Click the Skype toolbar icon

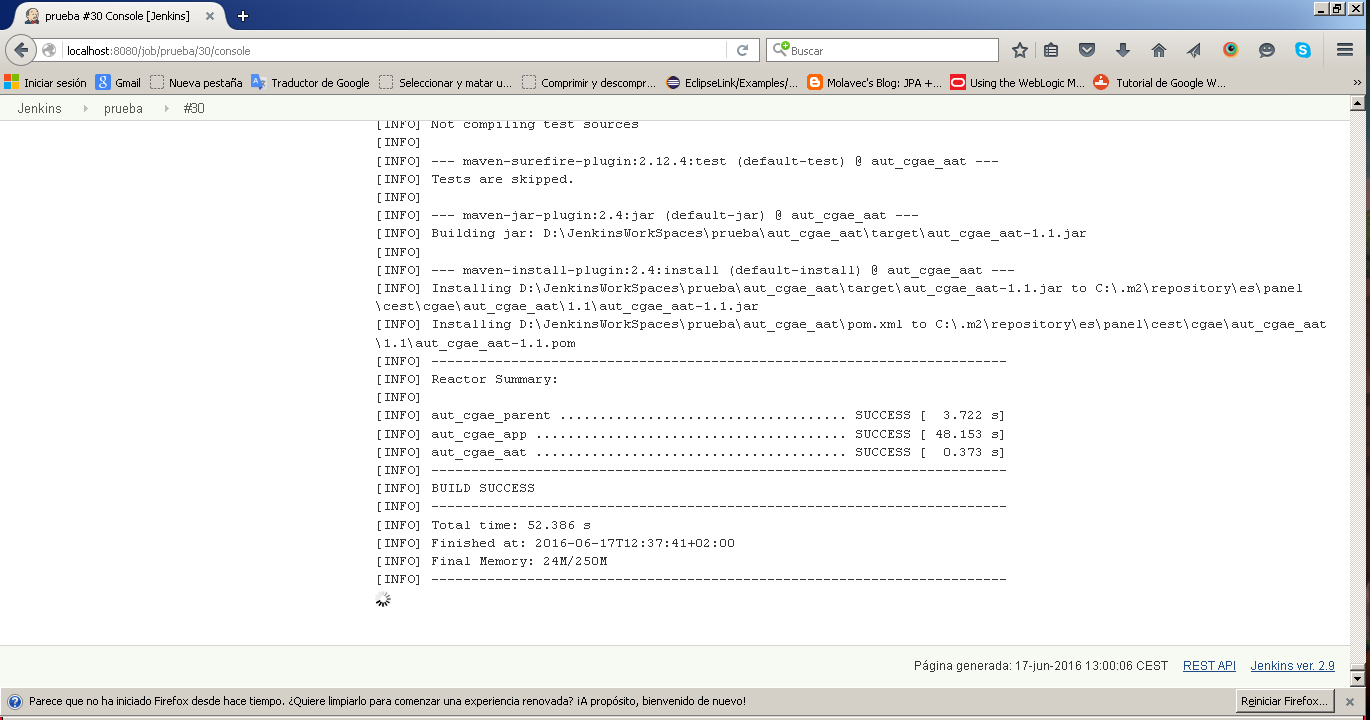(1303, 50)
